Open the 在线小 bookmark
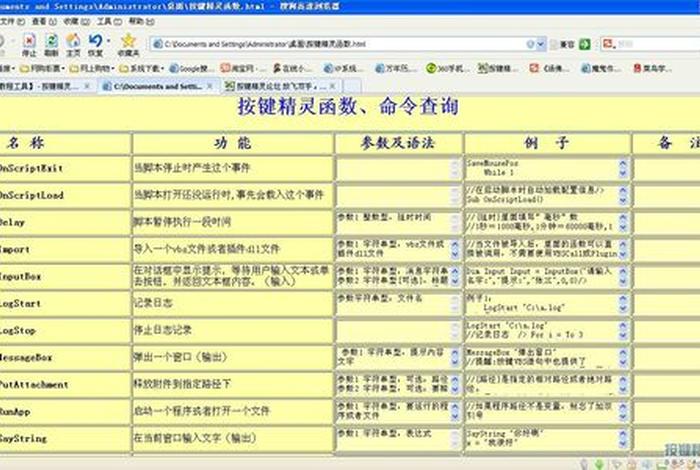Image resolution: width=700 pixels, height=470 pixels. [x=292, y=68]
